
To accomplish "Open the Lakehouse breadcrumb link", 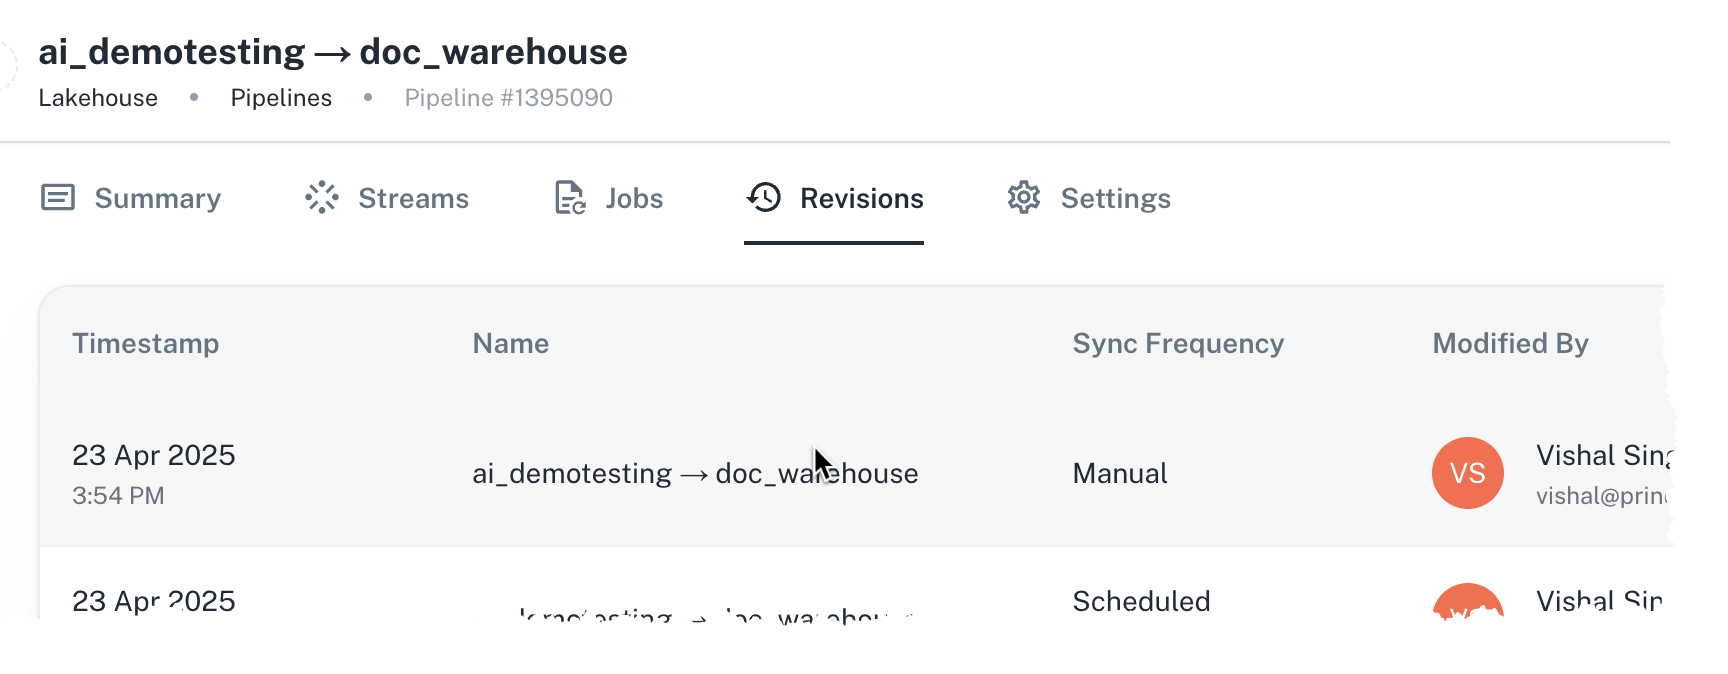I will [x=98, y=98].
